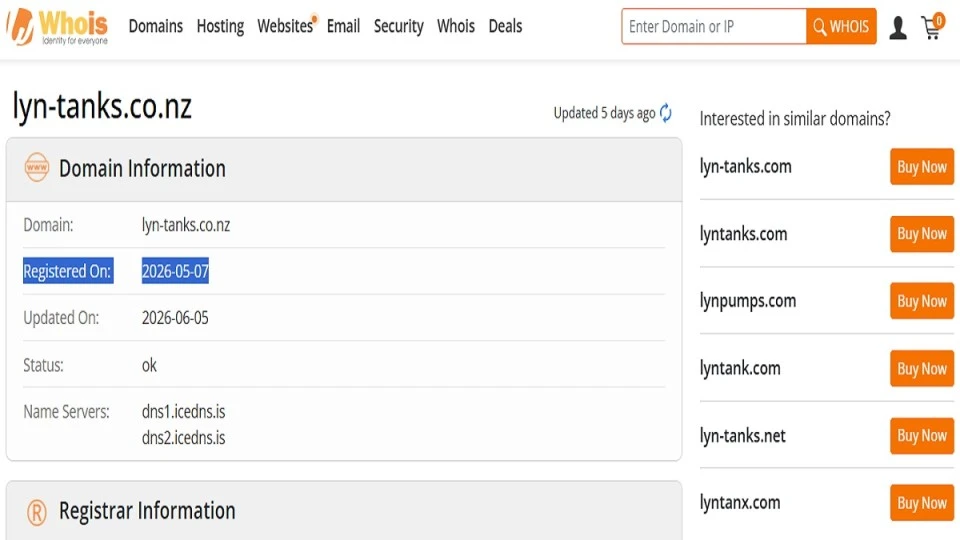Open the Deals menu item
This screenshot has width=960, height=540.
pyautogui.click(x=505, y=26)
